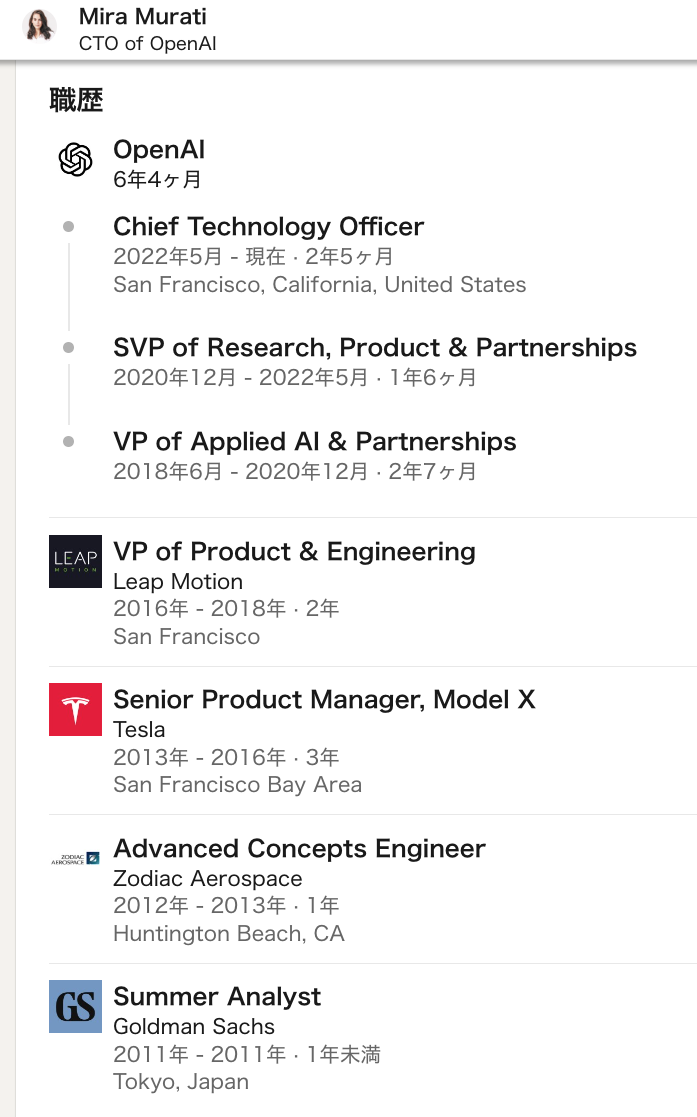Click the Goldman Sachs GS logo

click(x=75, y=1006)
